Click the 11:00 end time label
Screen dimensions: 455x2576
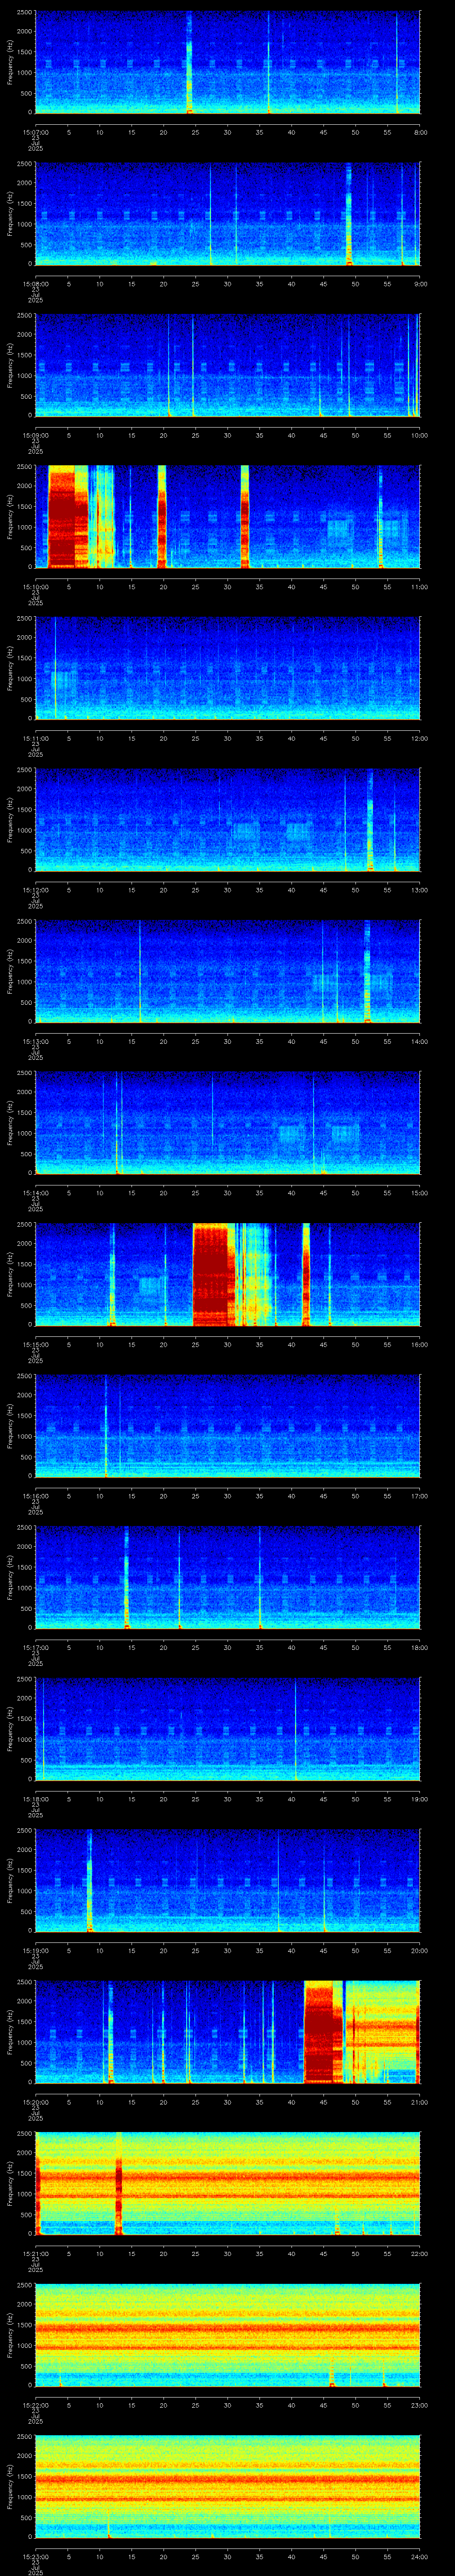click(x=419, y=587)
